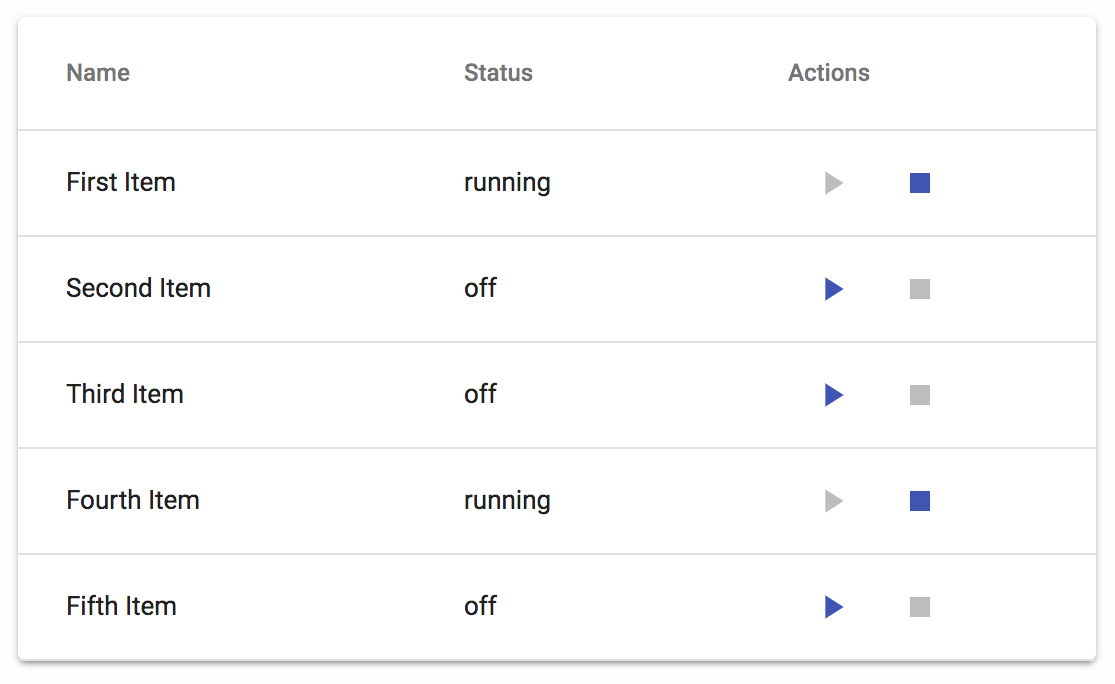The height and width of the screenshot is (684, 1115).
Task: Start the Fifth Item using play button
Action: (833, 607)
